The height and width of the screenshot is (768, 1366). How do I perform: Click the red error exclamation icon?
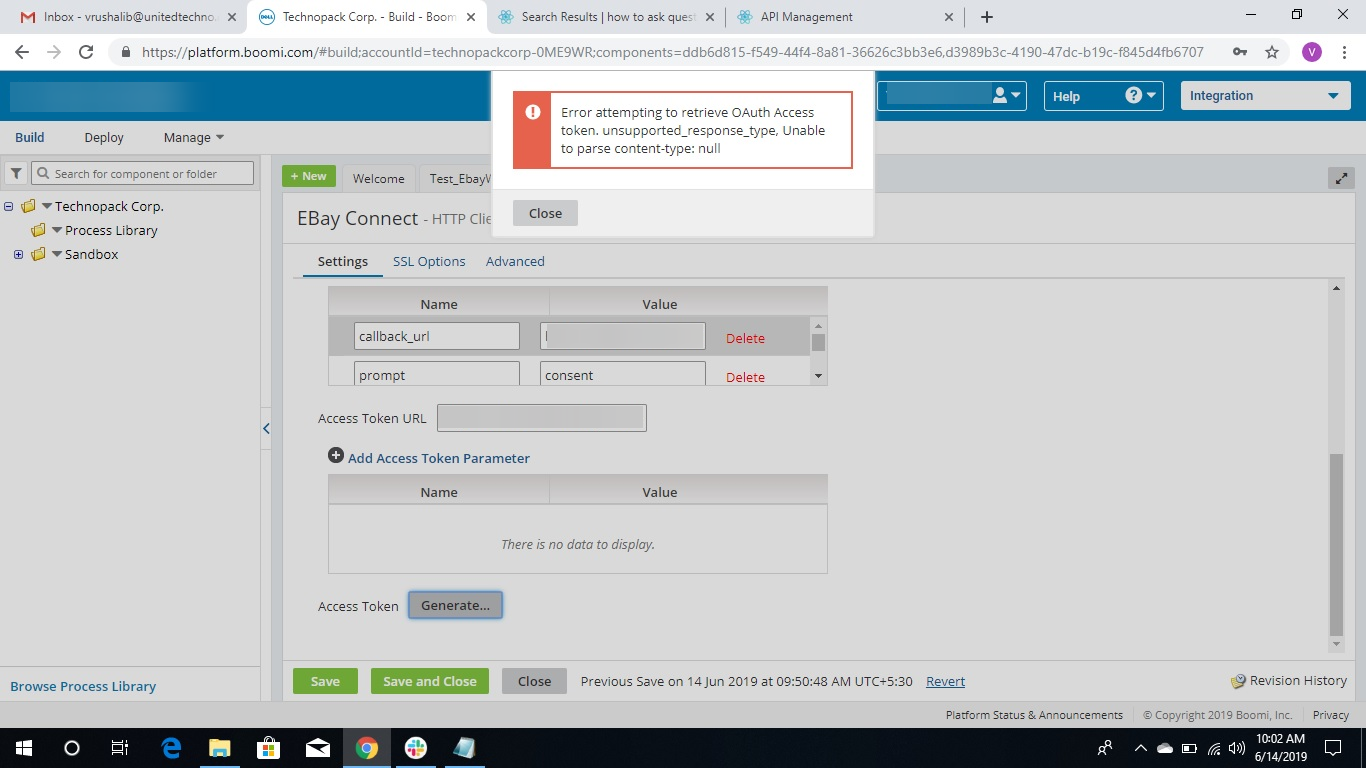[532, 112]
